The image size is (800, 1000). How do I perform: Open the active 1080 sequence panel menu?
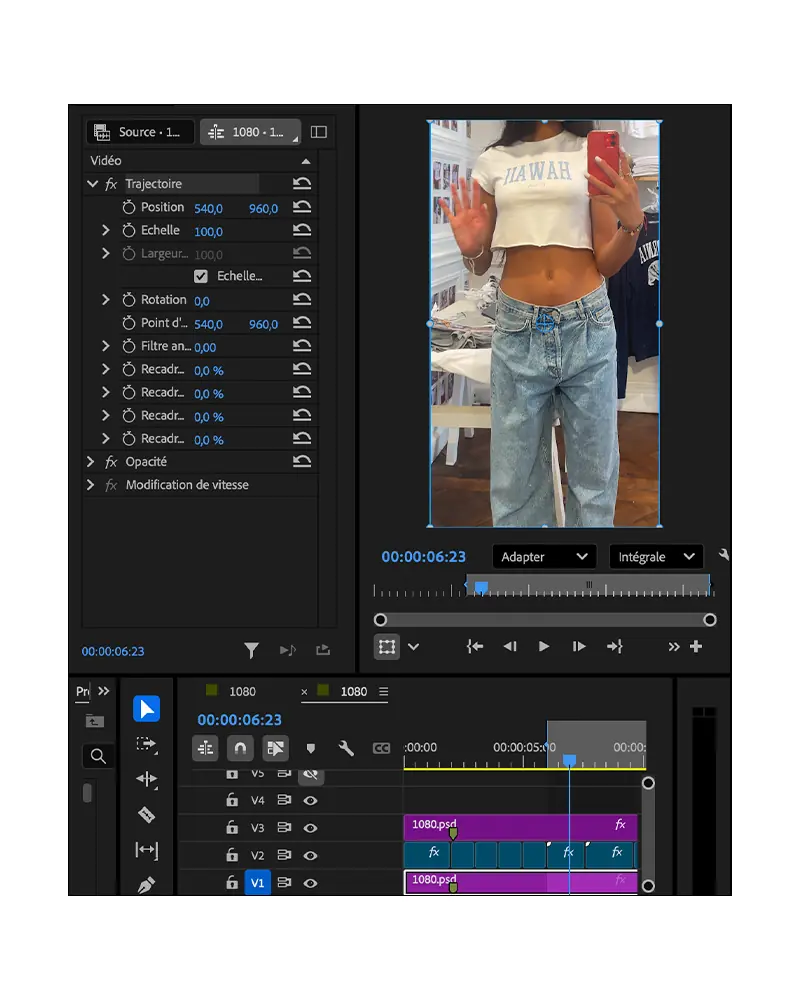pos(383,692)
